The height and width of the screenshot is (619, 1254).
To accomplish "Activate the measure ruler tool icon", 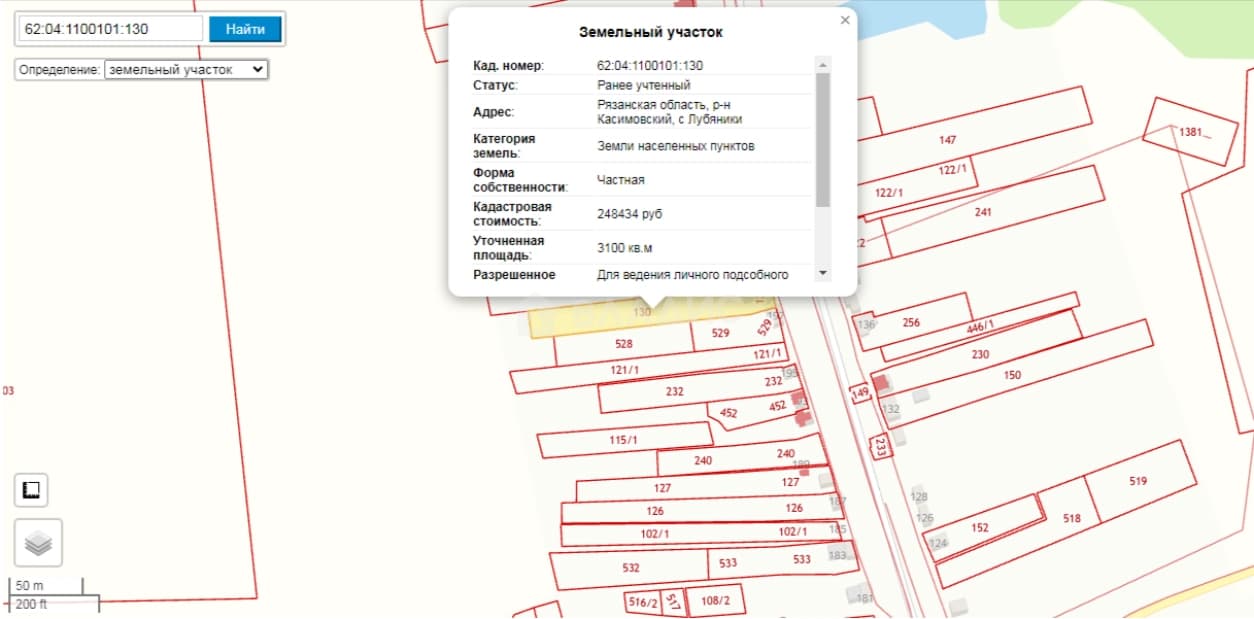I will pyautogui.click(x=31, y=490).
